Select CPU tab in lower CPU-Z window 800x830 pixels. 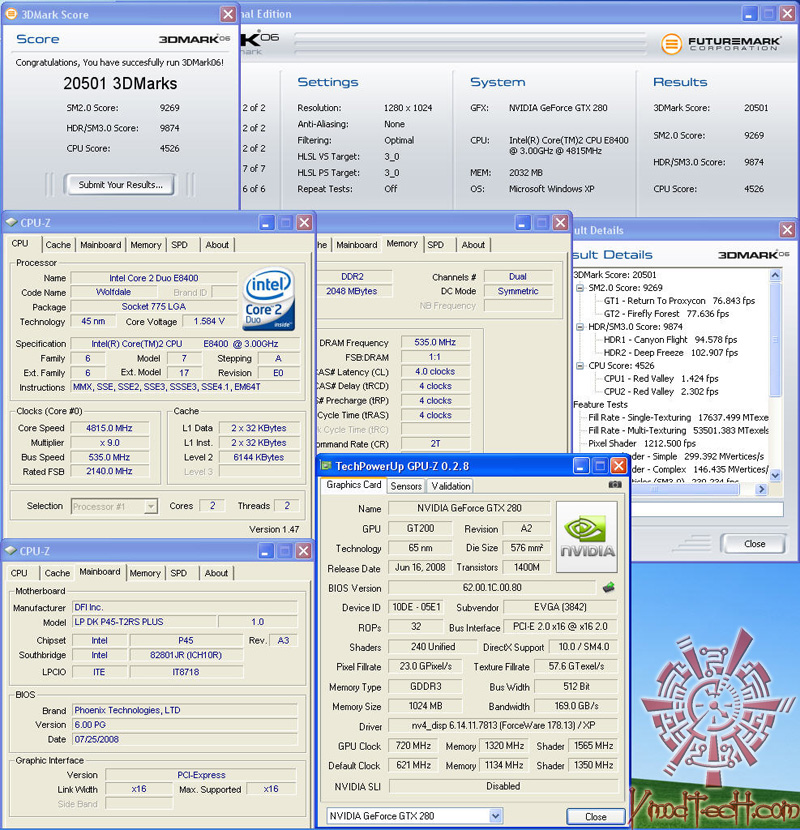pos(19,573)
